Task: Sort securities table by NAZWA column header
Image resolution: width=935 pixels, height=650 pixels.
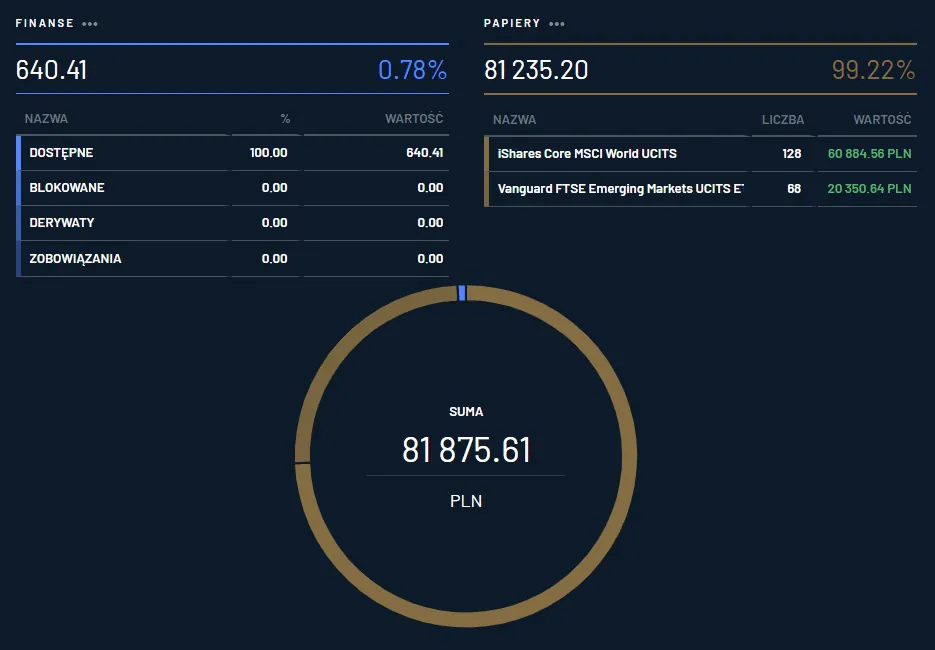Action: click(515, 120)
